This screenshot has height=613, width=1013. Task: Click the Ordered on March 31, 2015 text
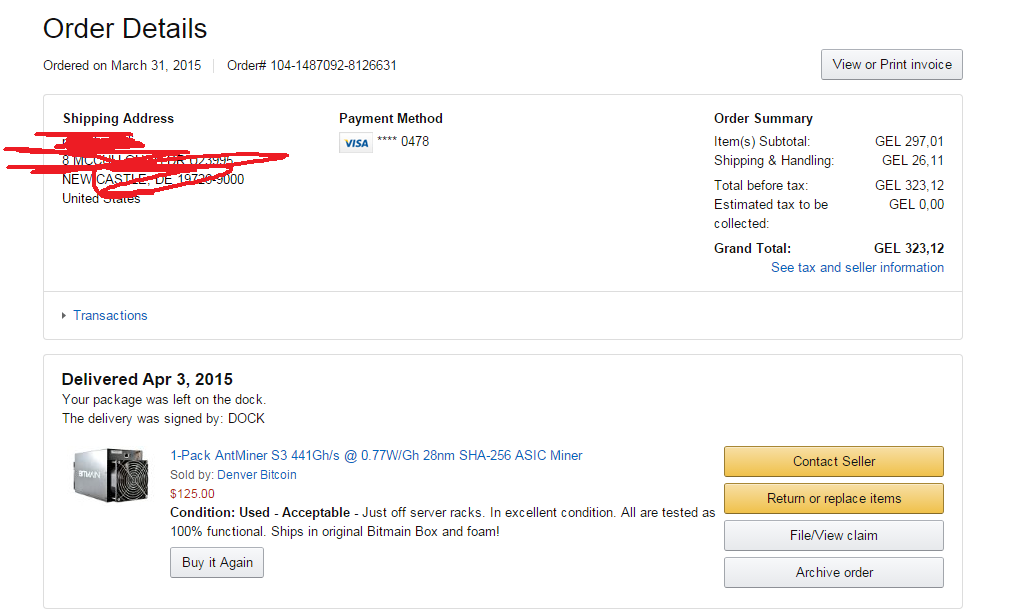pos(122,65)
